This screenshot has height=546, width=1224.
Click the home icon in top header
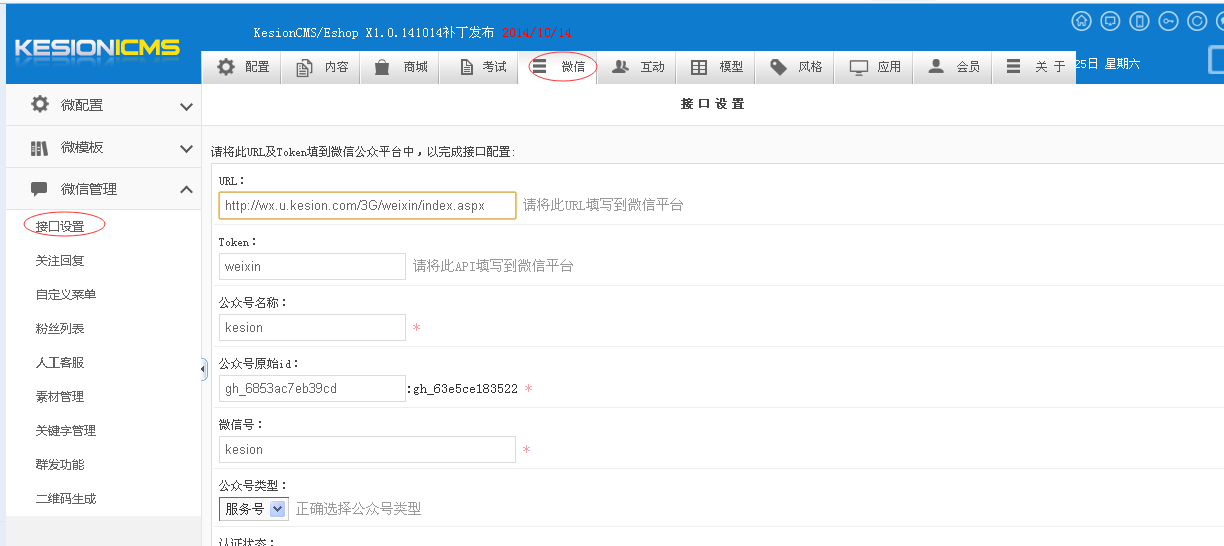tap(1081, 21)
